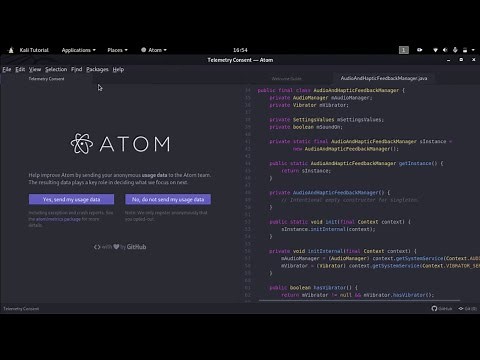The width and height of the screenshot is (480, 360).
Task: Click the screen recording indicator icon
Action: tap(419, 50)
